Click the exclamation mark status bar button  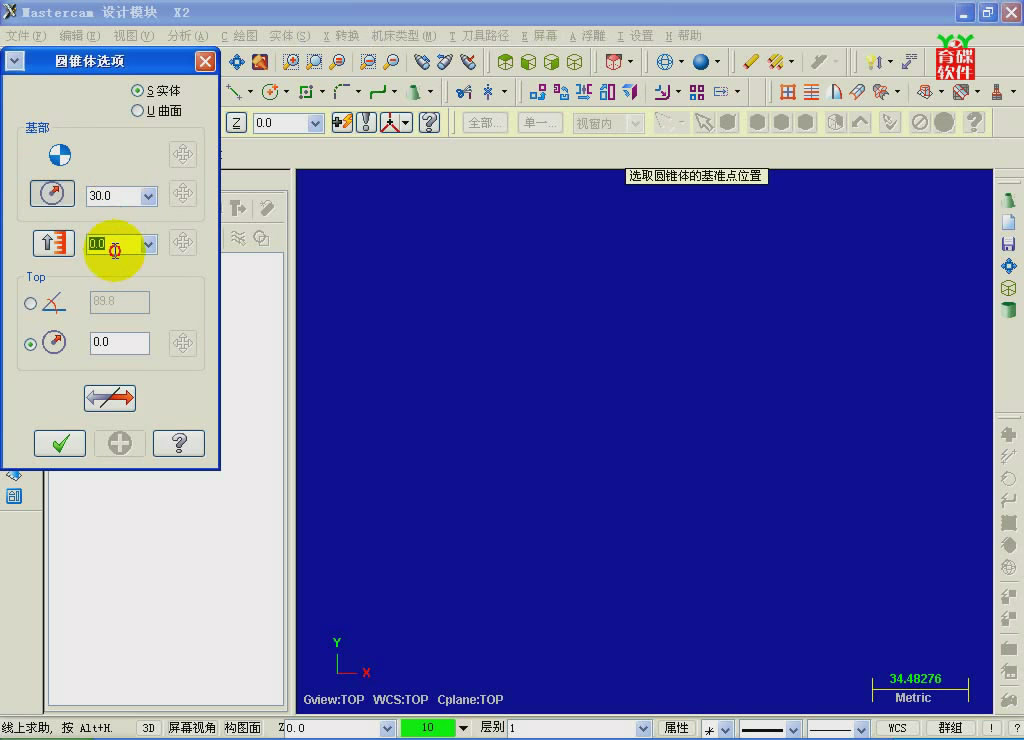point(991,728)
